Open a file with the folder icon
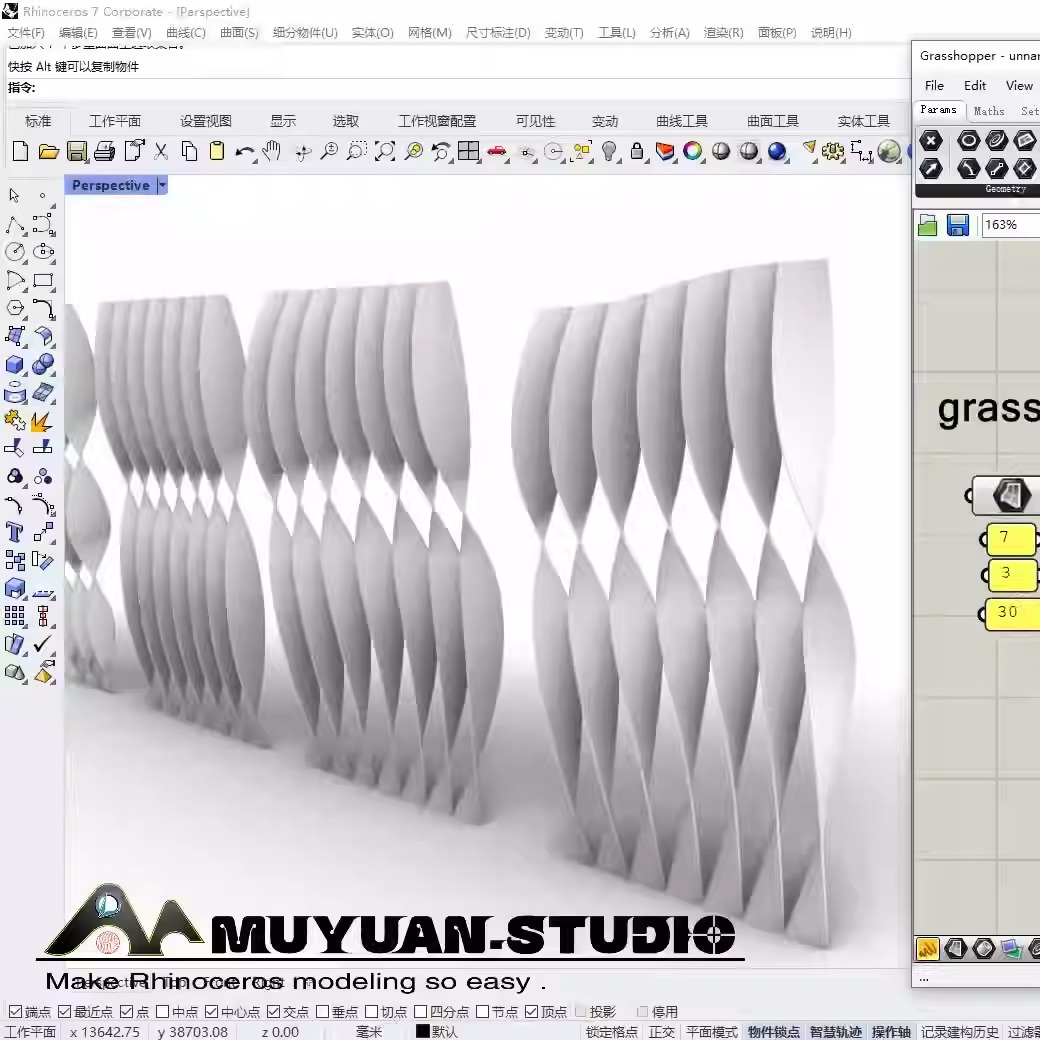 click(48, 151)
